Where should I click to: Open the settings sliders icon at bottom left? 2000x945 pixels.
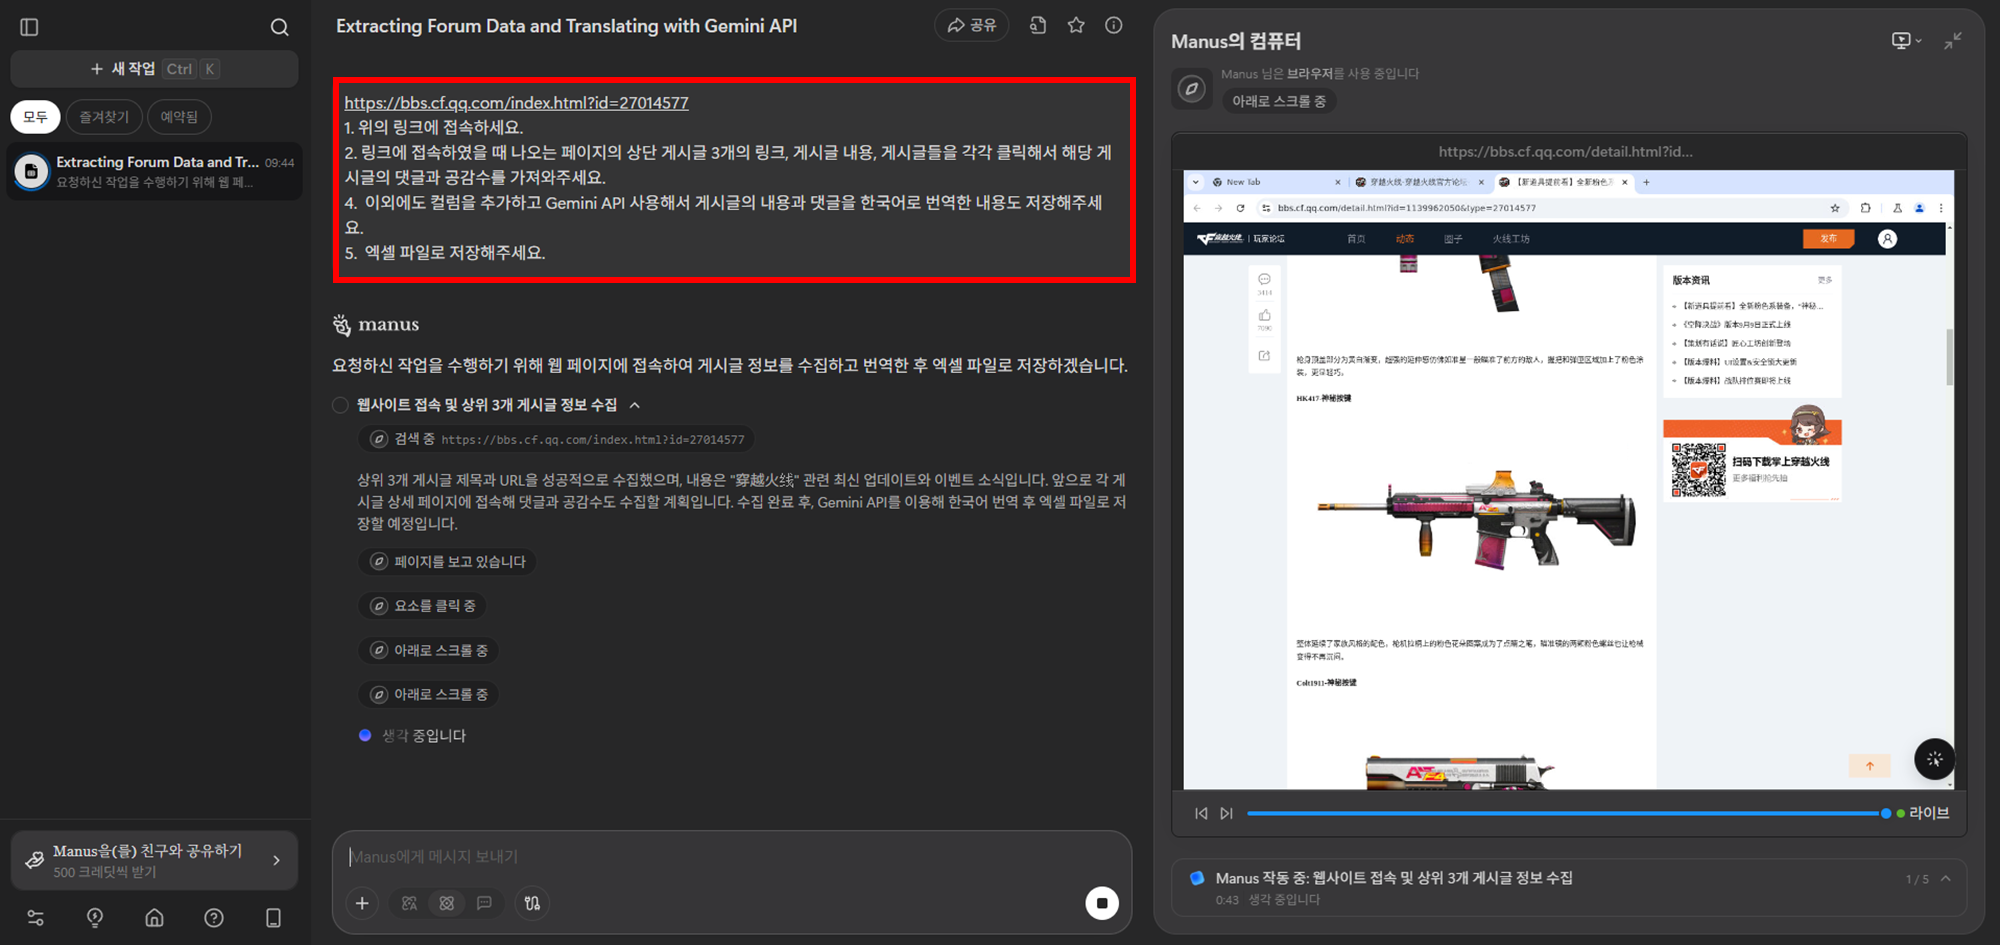click(35, 917)
